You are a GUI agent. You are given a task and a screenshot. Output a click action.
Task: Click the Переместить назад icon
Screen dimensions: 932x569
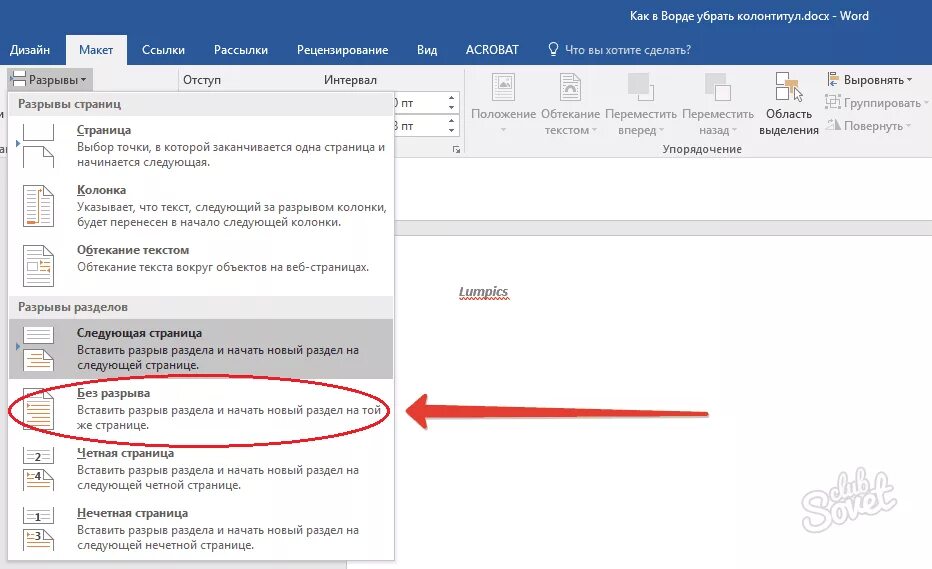click(x=717, y=87)
